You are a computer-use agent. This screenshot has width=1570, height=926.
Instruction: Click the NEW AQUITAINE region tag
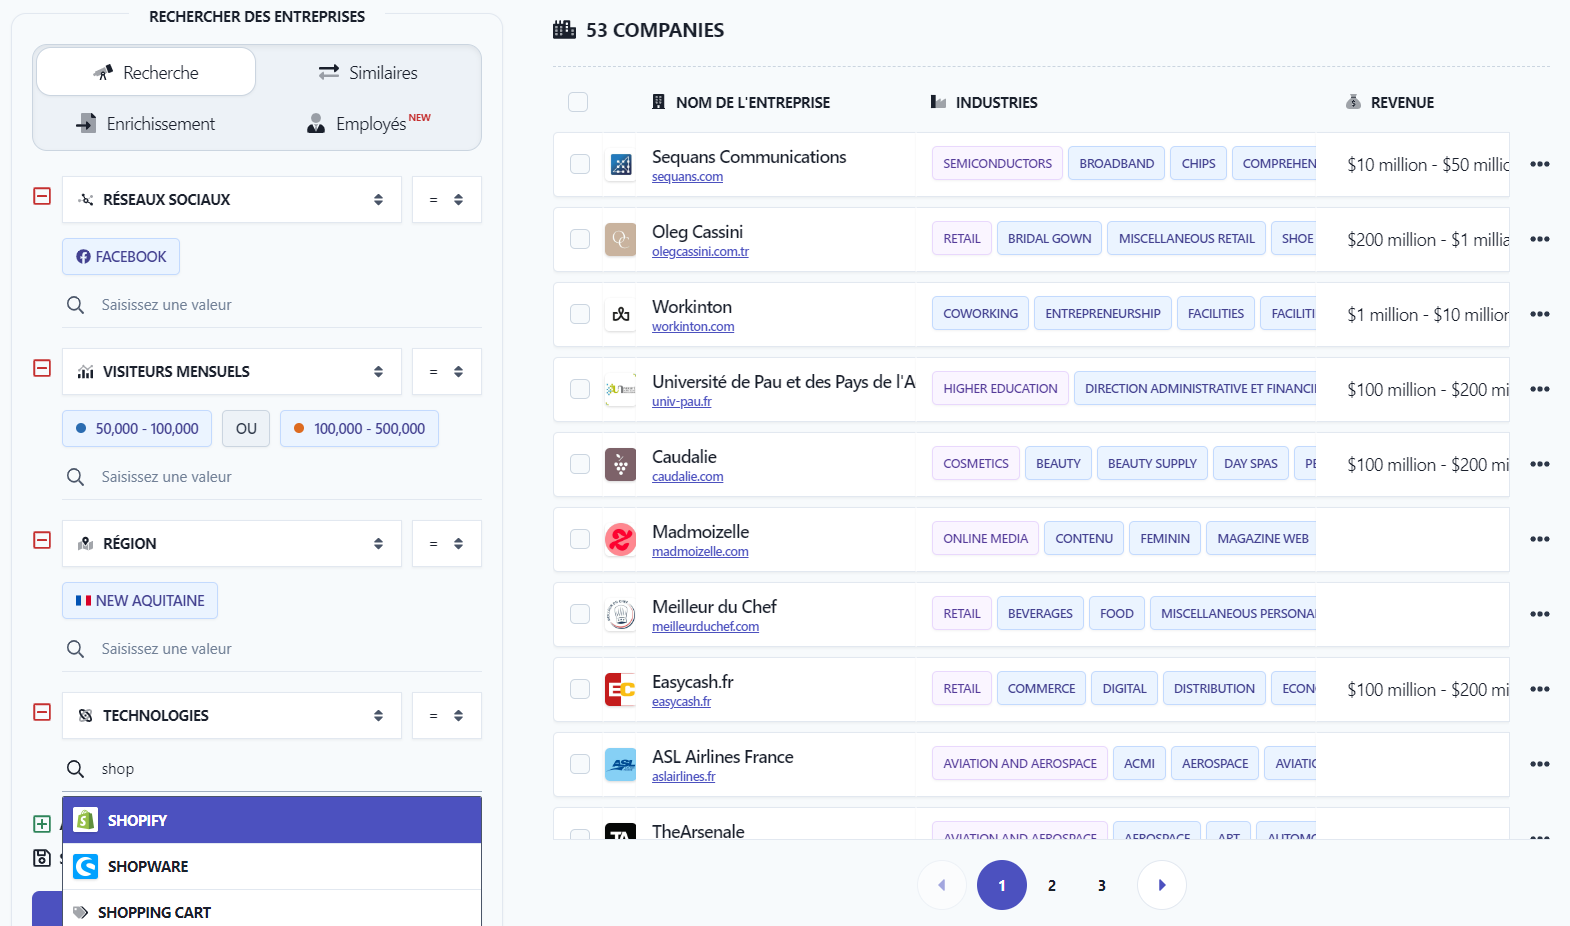(140, 601)
